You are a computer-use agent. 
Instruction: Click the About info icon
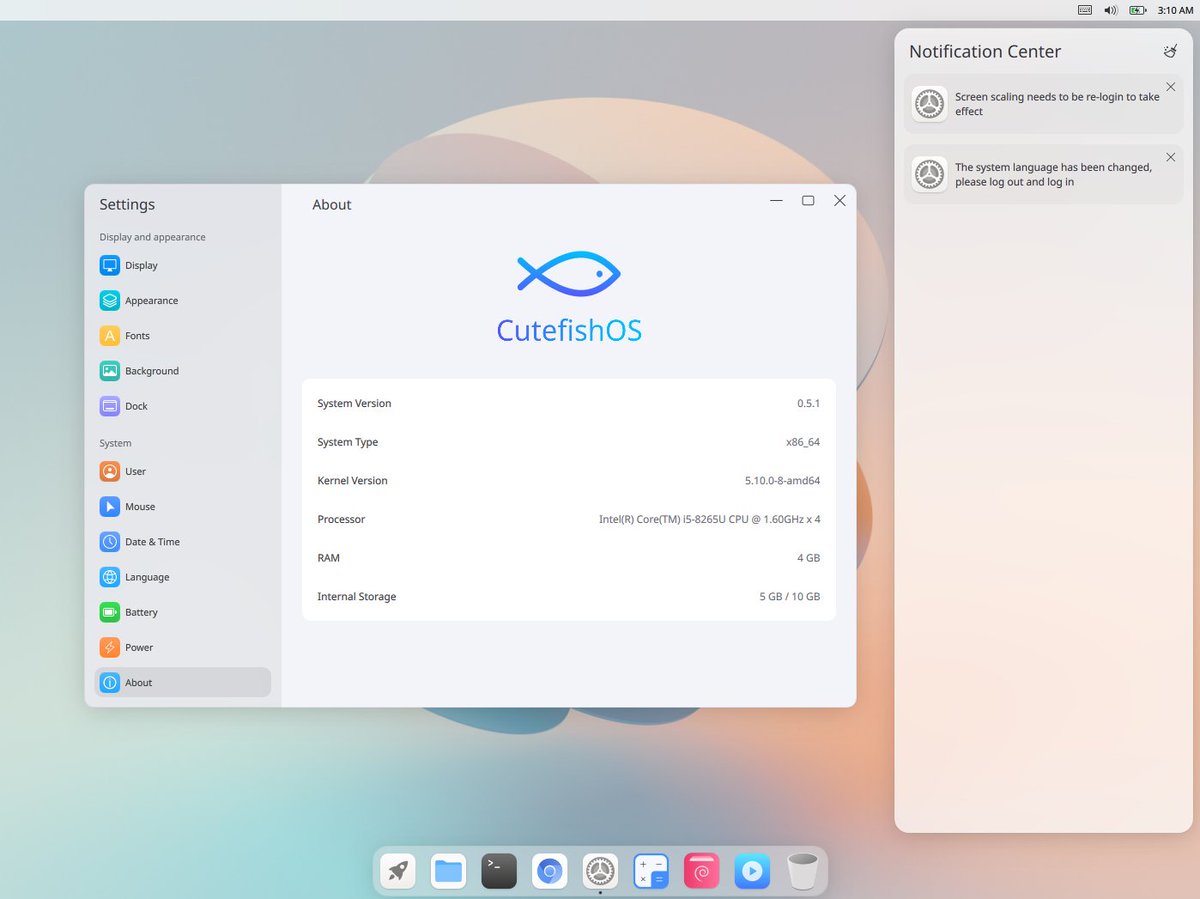click(110, 683)
